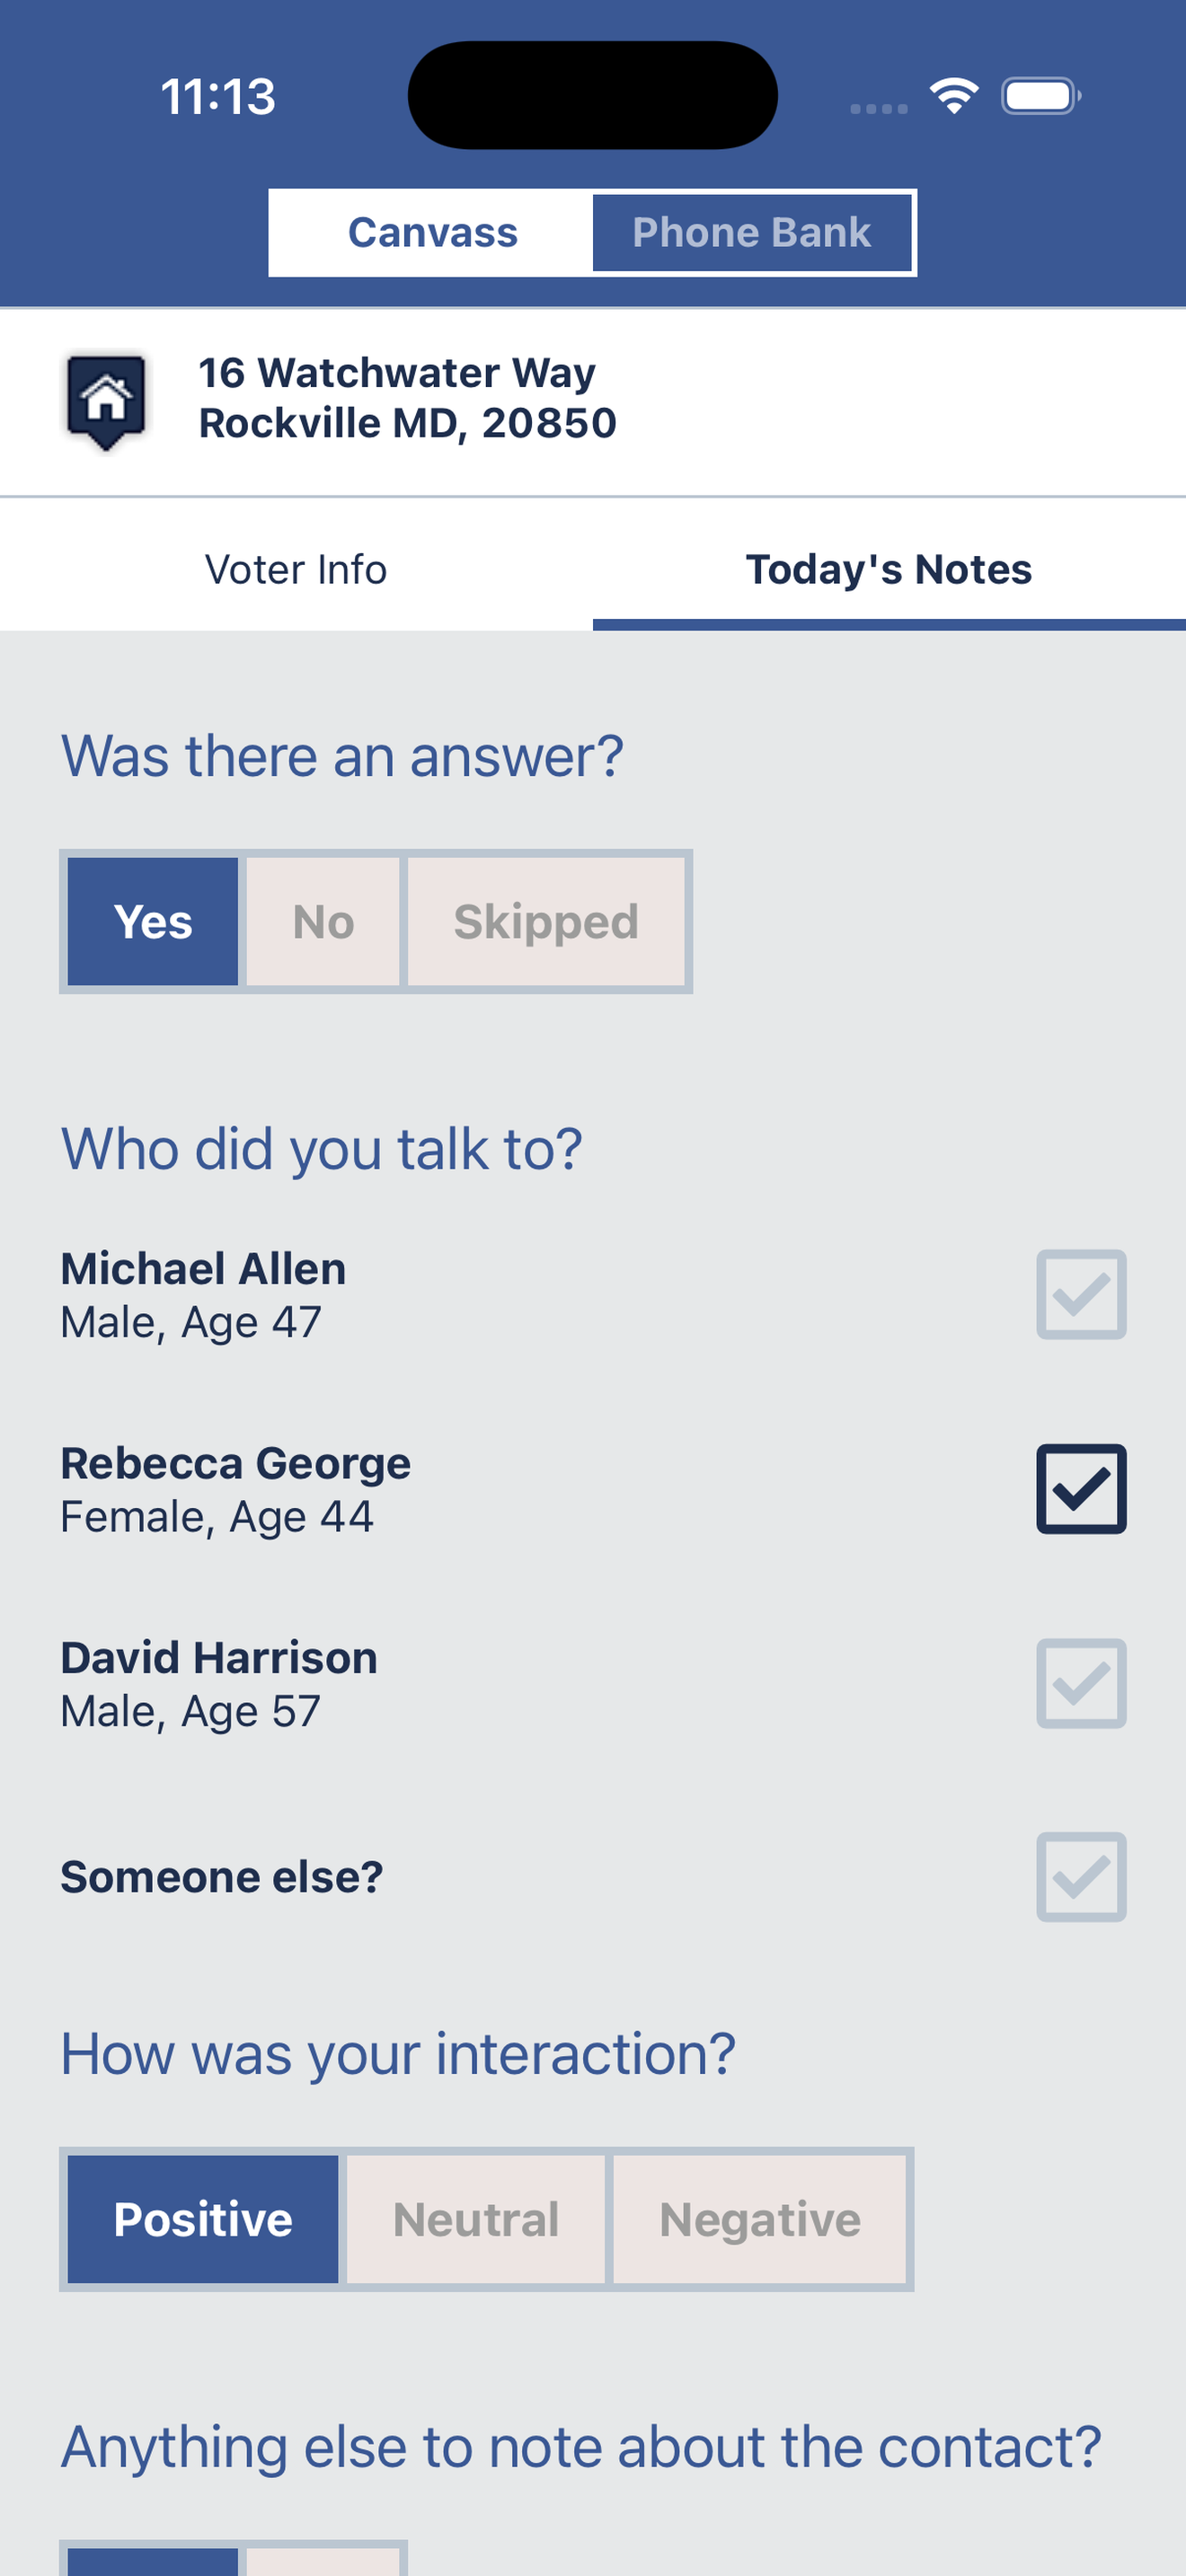Choose No for was there an answer
Viewport: 1186px width, 2576px height.
[323, 921]
